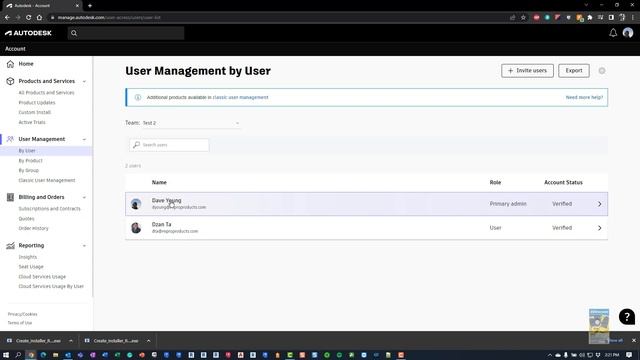Collapse User Management section
640x360 pixels.
[84, 140]
